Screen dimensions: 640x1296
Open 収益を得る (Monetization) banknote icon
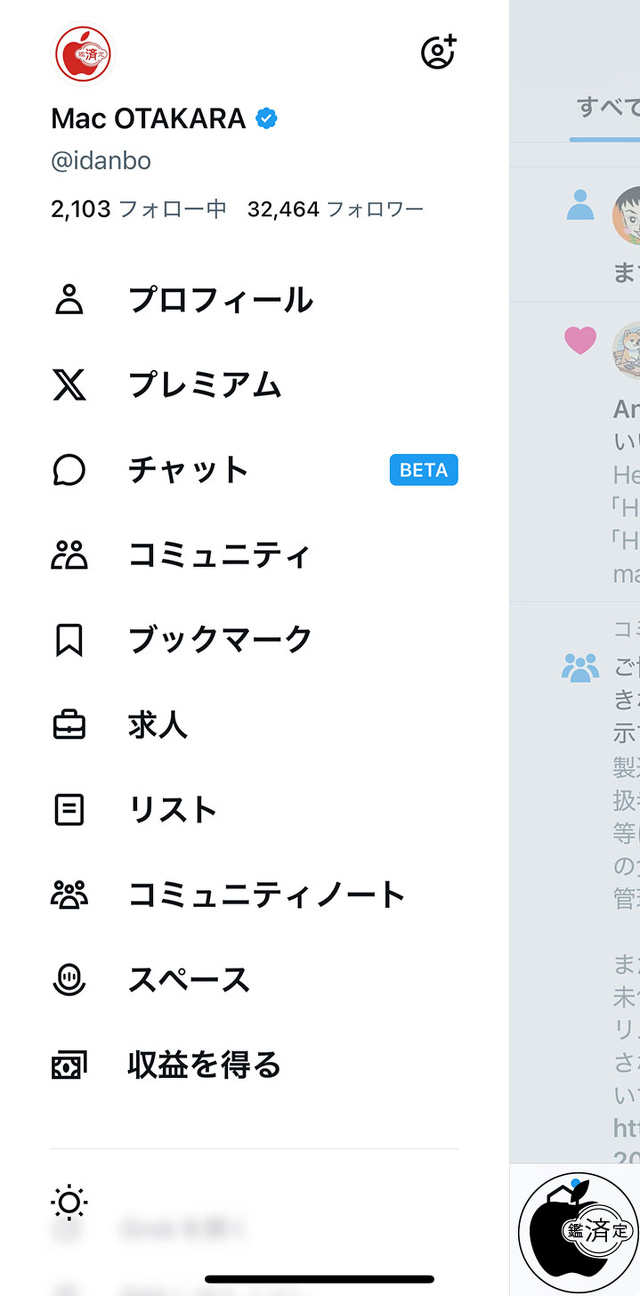[68, 1064]
